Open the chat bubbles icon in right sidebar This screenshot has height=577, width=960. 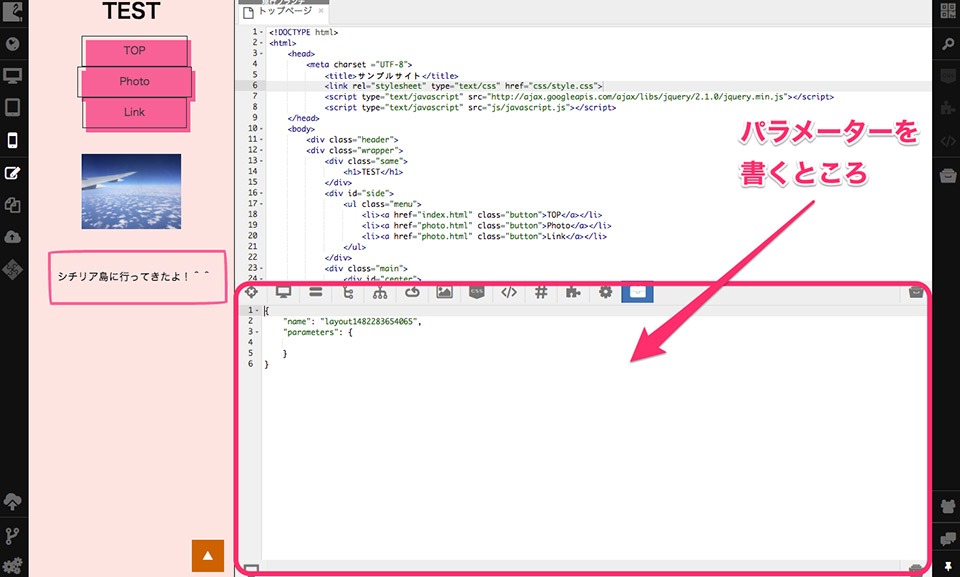948,538
